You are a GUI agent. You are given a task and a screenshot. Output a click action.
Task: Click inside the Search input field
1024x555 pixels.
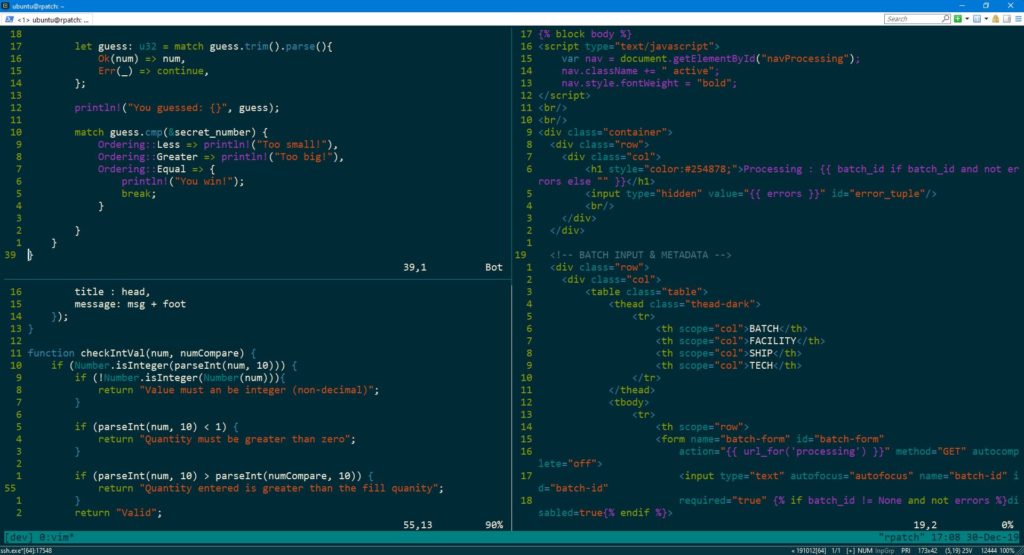coord(910,18)
